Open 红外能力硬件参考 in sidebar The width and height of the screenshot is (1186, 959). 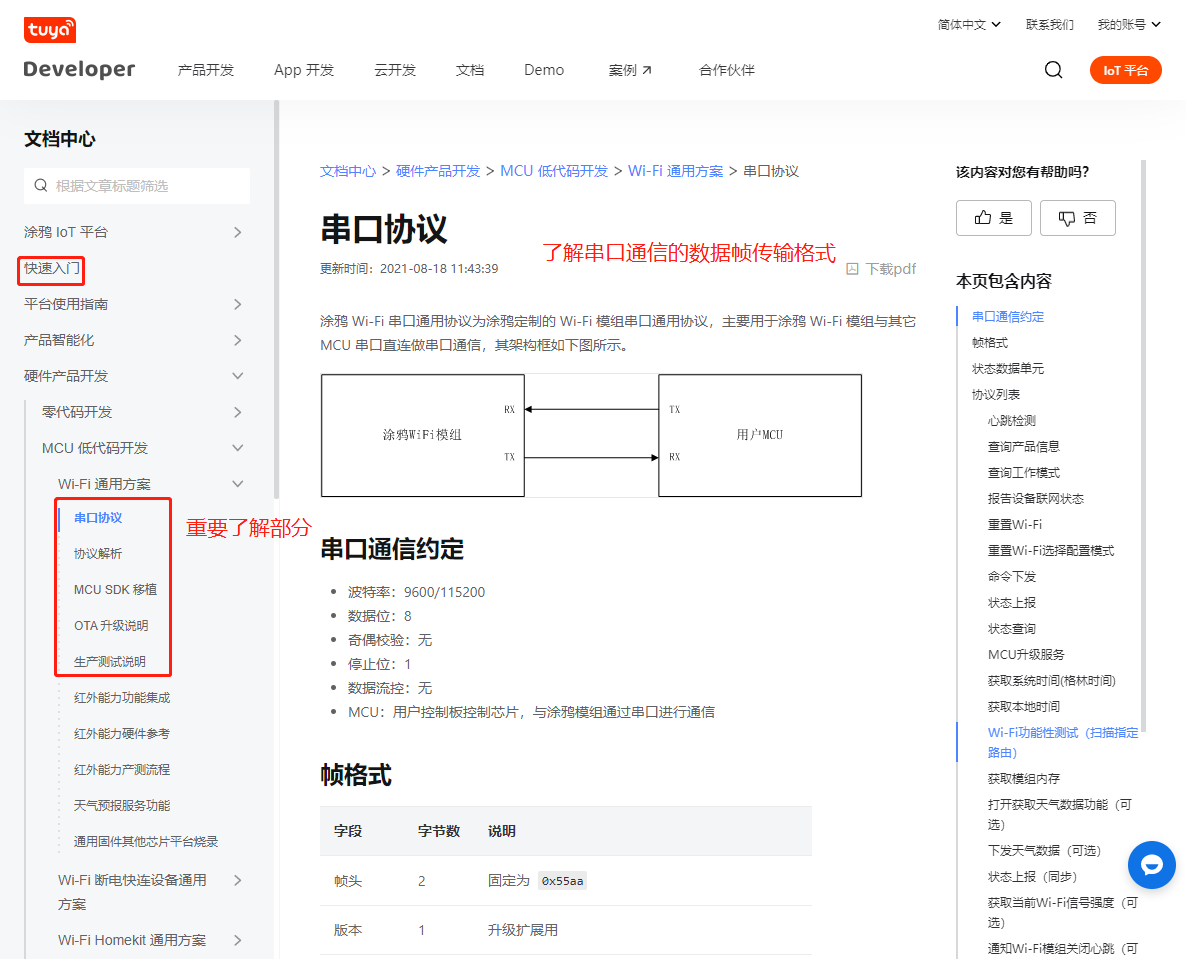click(x=122, y=734)
